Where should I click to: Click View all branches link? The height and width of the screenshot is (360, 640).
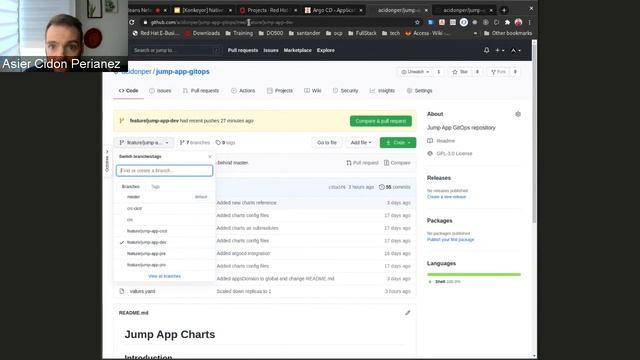164,276
